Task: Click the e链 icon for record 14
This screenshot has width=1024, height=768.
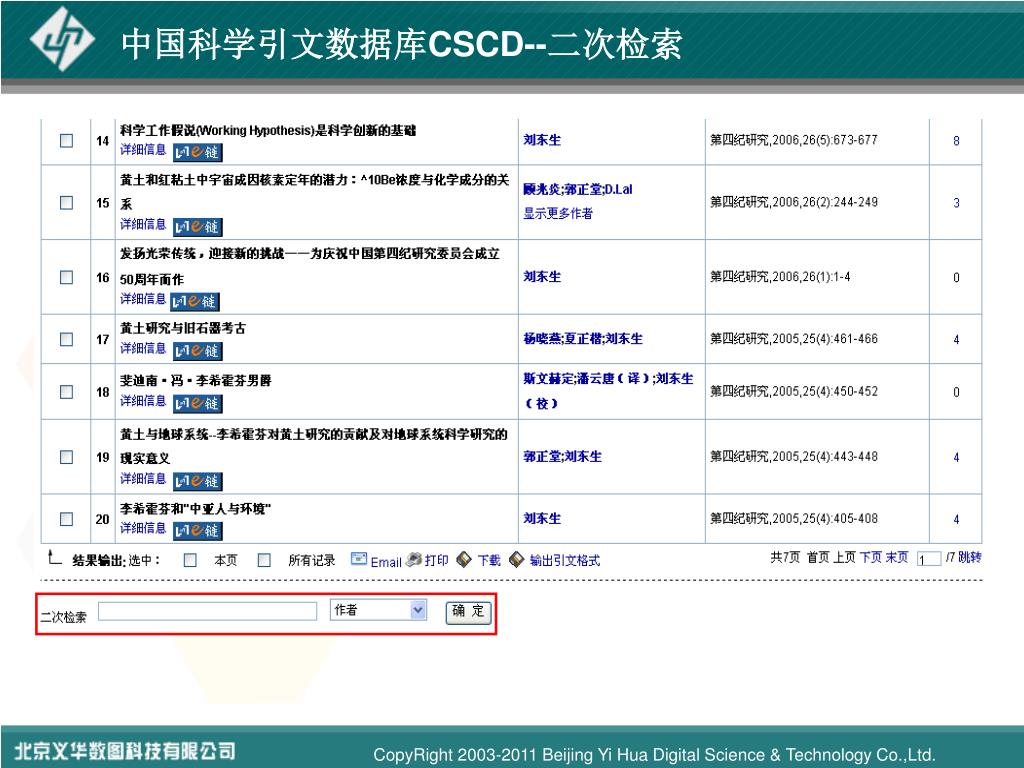Action: (x=198, y=152)
